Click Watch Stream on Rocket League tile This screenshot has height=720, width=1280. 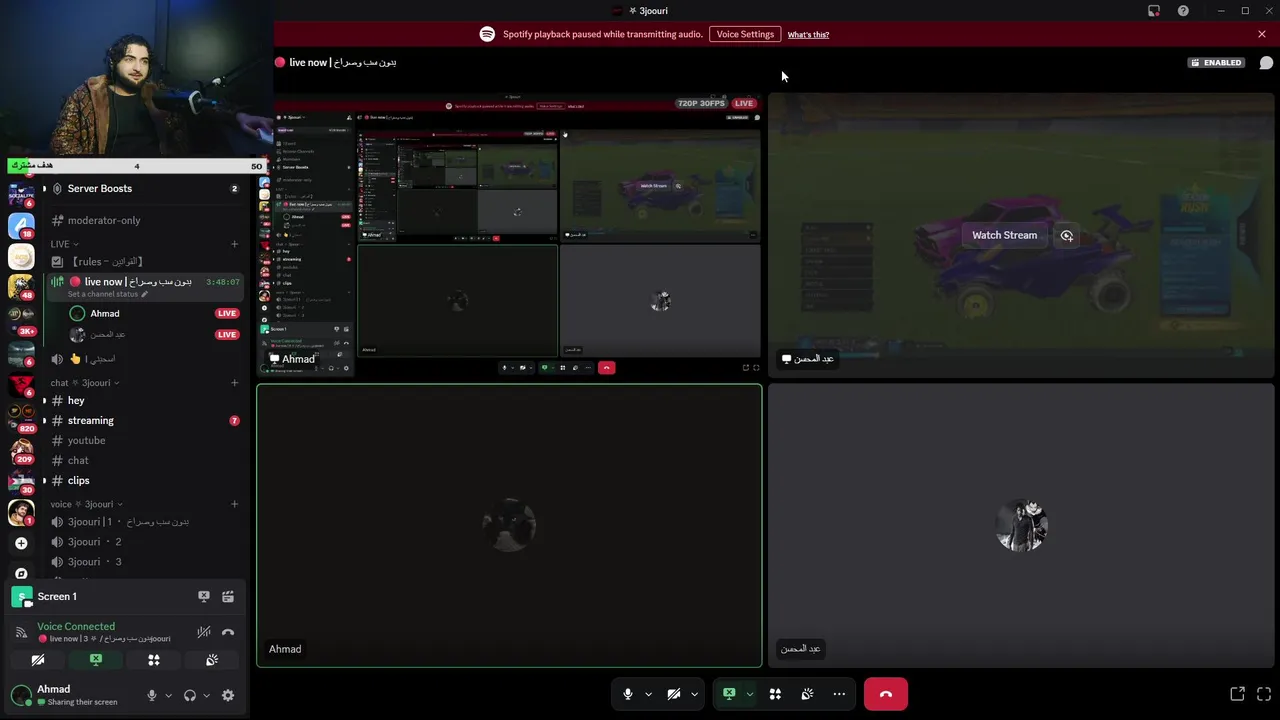(x=1004, y=235)
